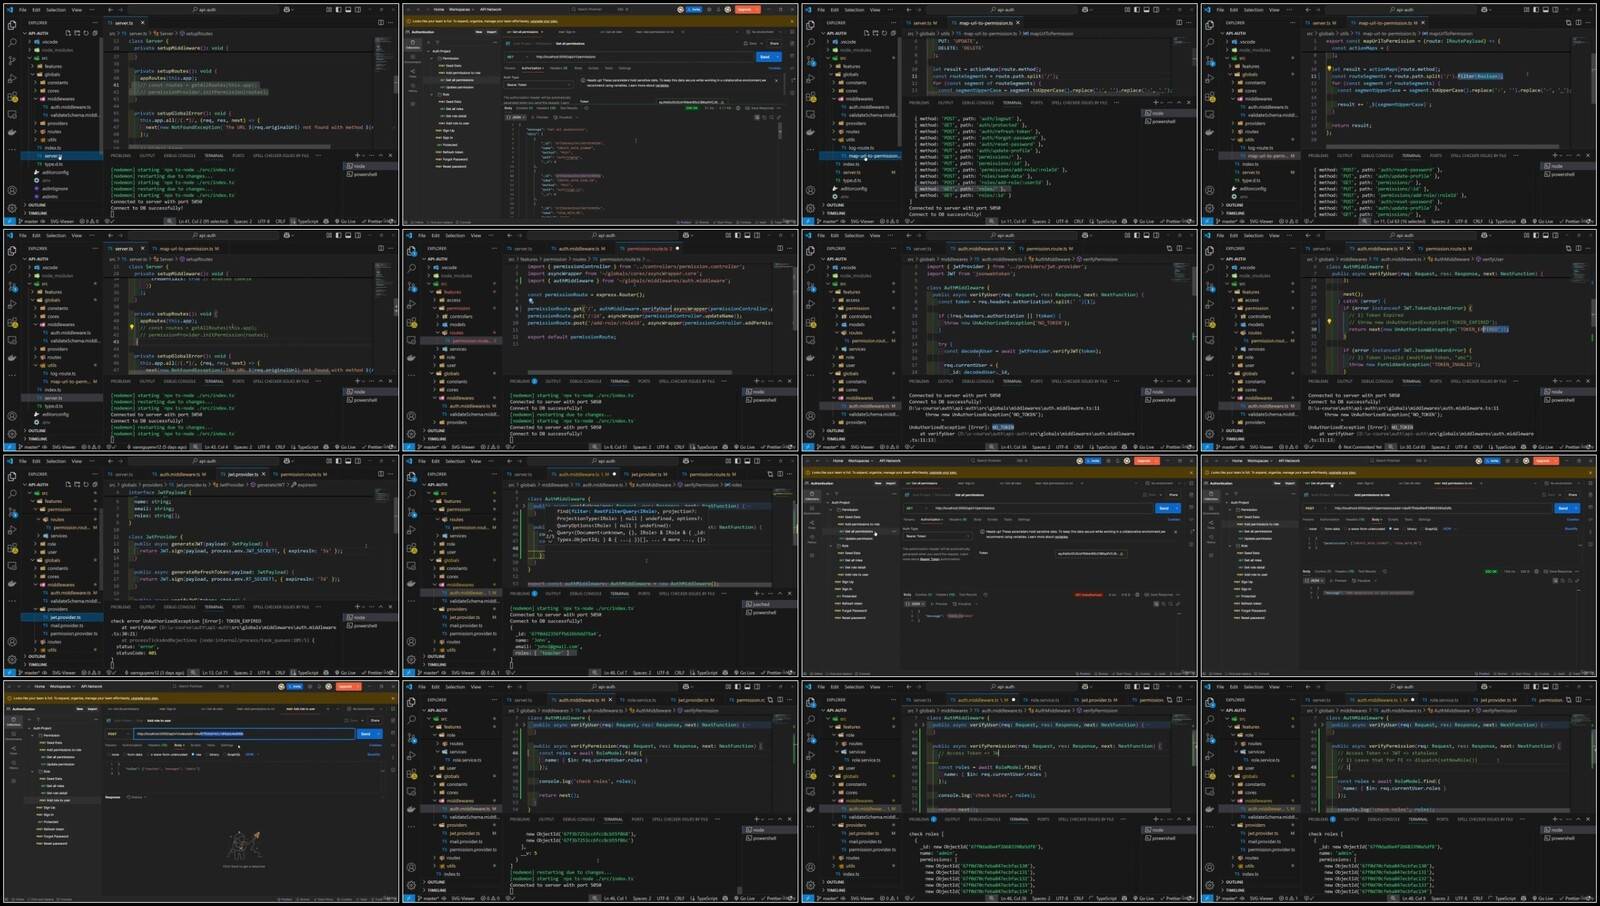
Task: Dismiss the yellow banner in astronaut Postman window
Action: [x=393, y=697]
